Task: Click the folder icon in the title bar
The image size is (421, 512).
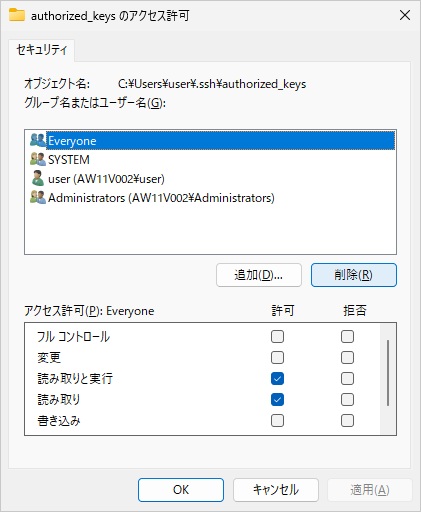Action: tap(17, 15)
